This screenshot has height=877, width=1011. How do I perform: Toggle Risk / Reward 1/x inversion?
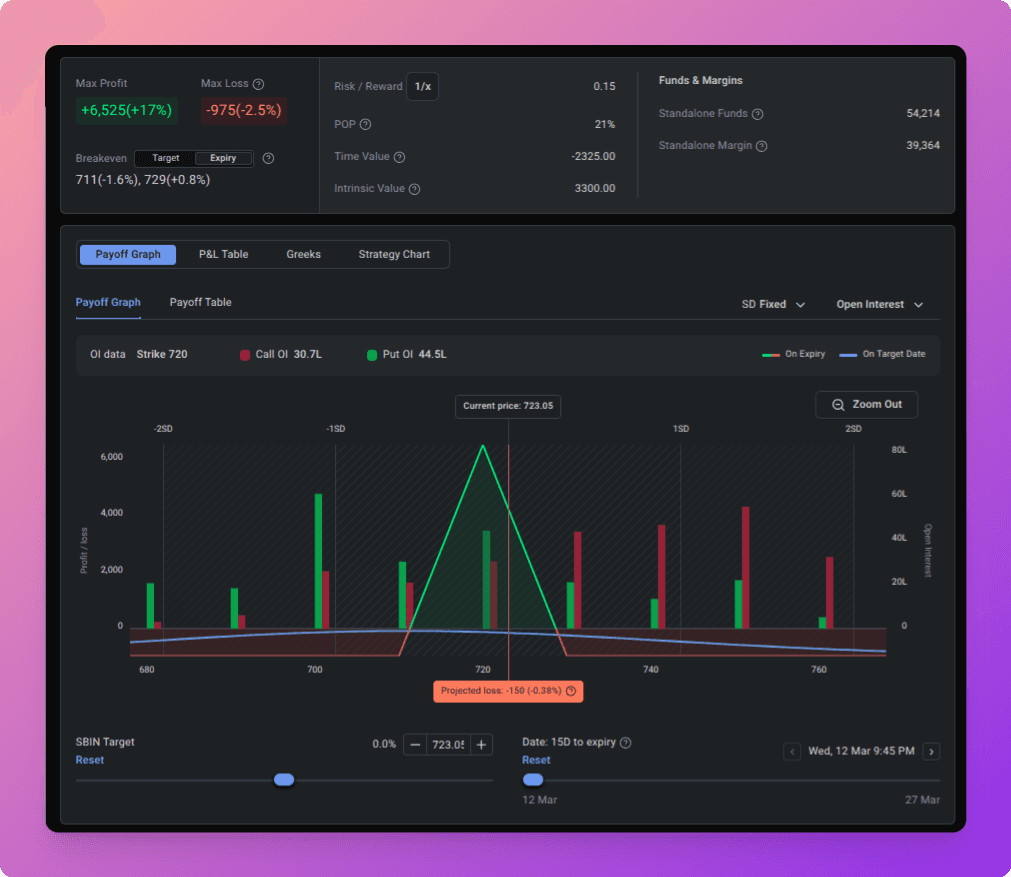[x=422, y=86]
